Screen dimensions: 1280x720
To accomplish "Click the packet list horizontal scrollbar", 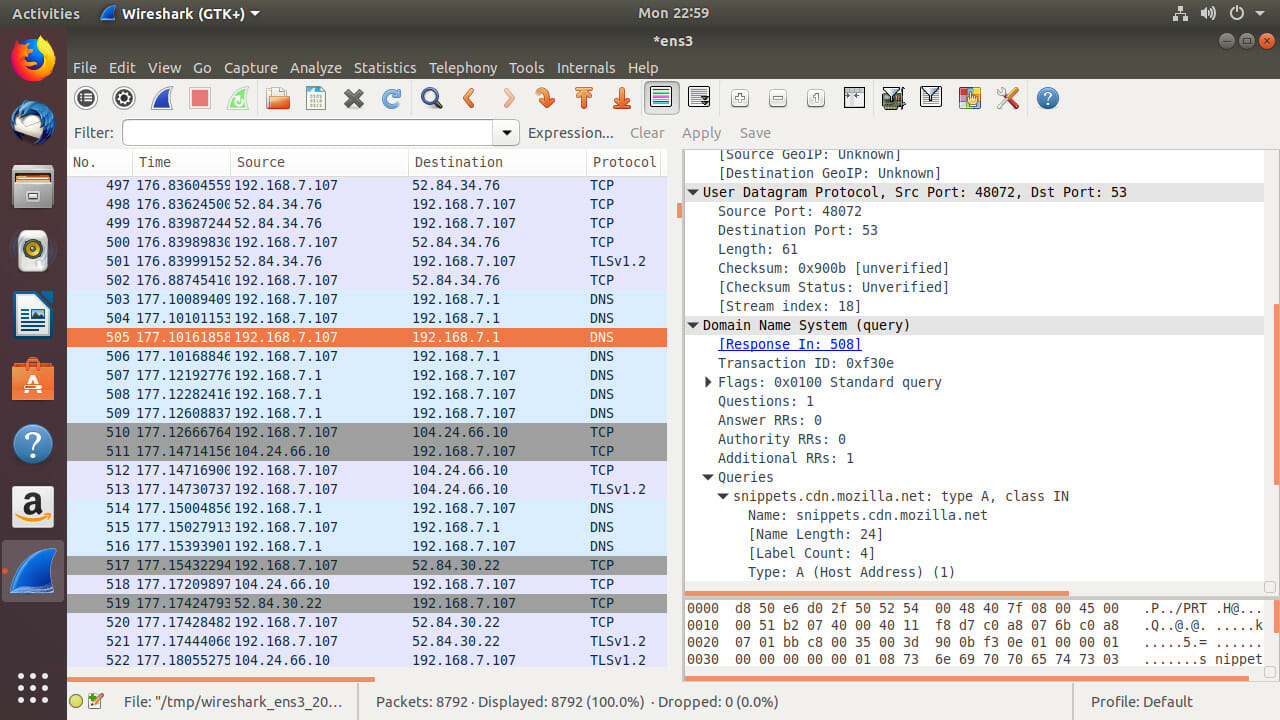I will [x=220, y=679].
